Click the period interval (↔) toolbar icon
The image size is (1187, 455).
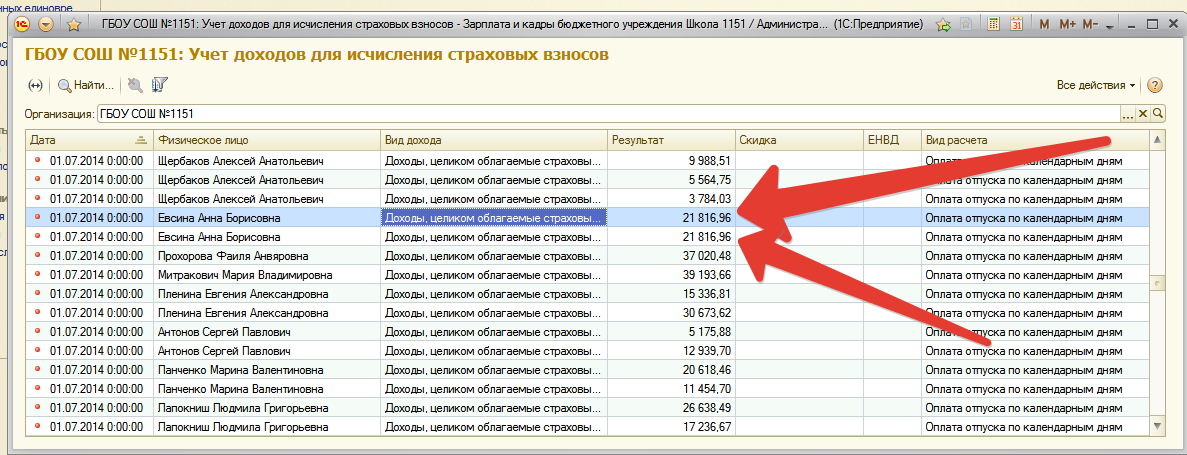36,86
